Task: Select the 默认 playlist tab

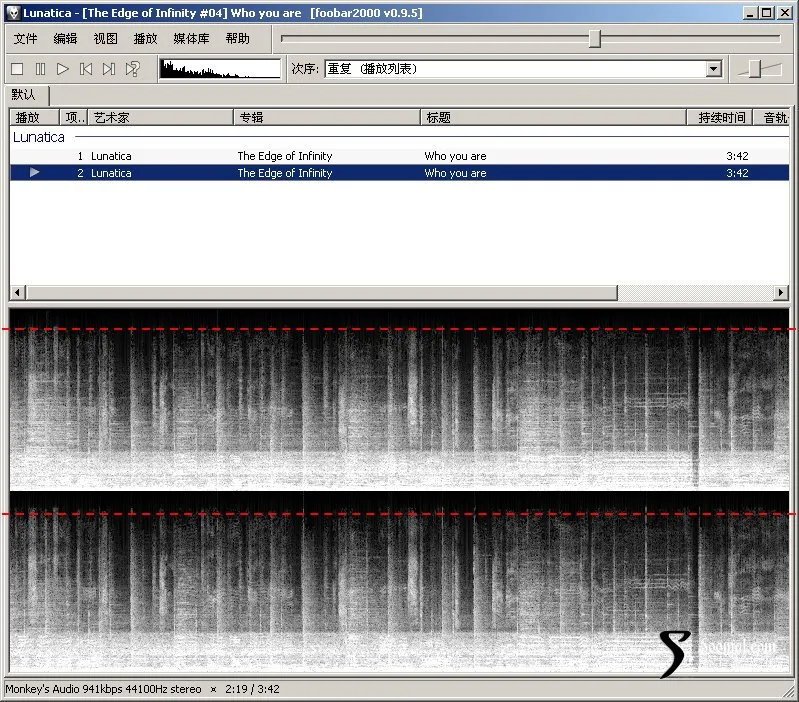Action: pyautogui.click(x=24, y=95)
